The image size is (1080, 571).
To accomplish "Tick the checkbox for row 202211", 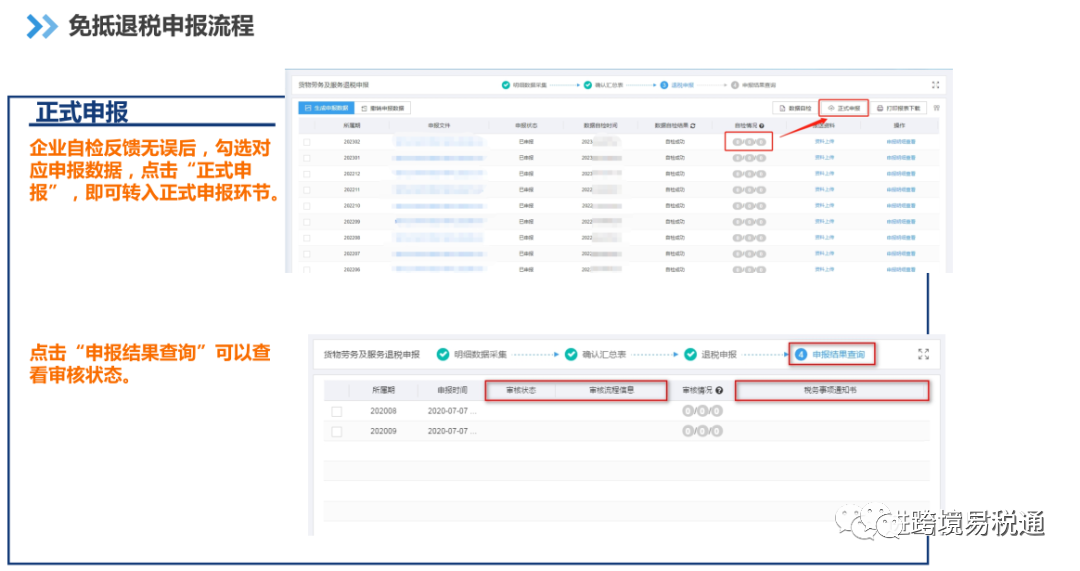I will point(307,189).
